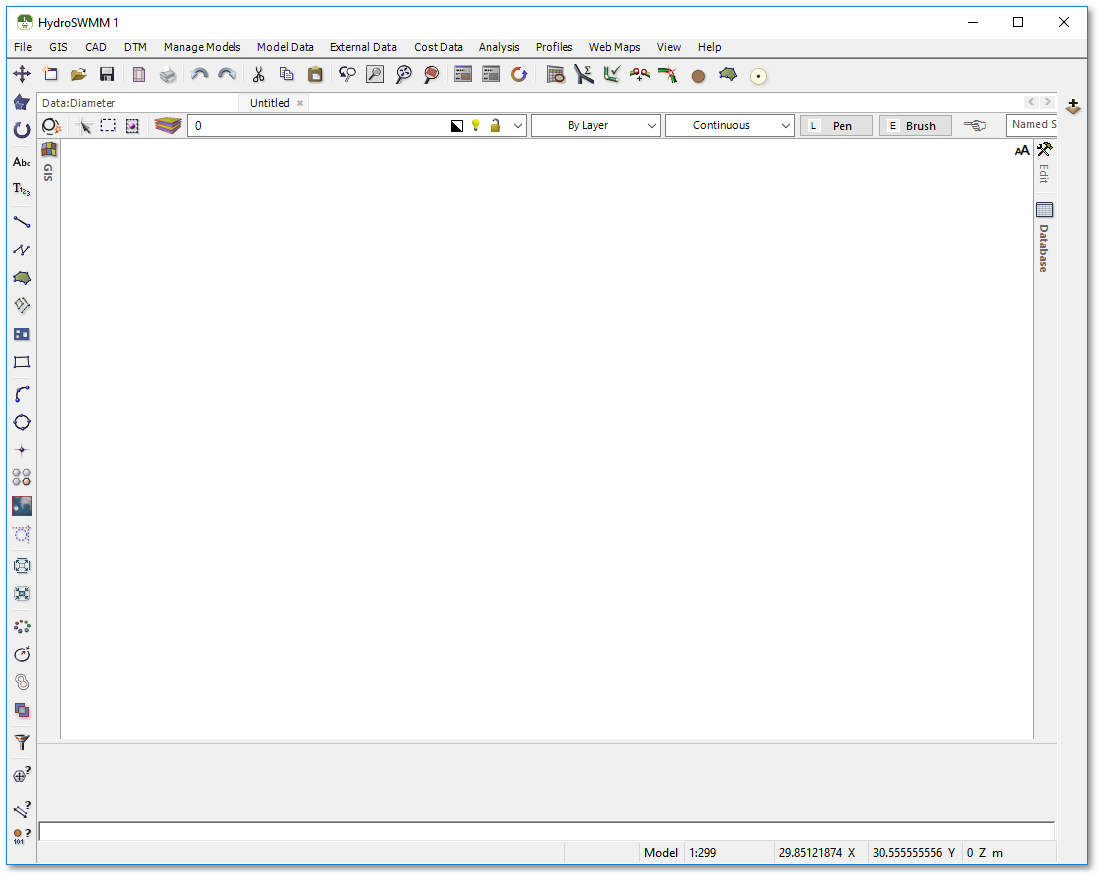Click the printer icon

tap(168, 74)
